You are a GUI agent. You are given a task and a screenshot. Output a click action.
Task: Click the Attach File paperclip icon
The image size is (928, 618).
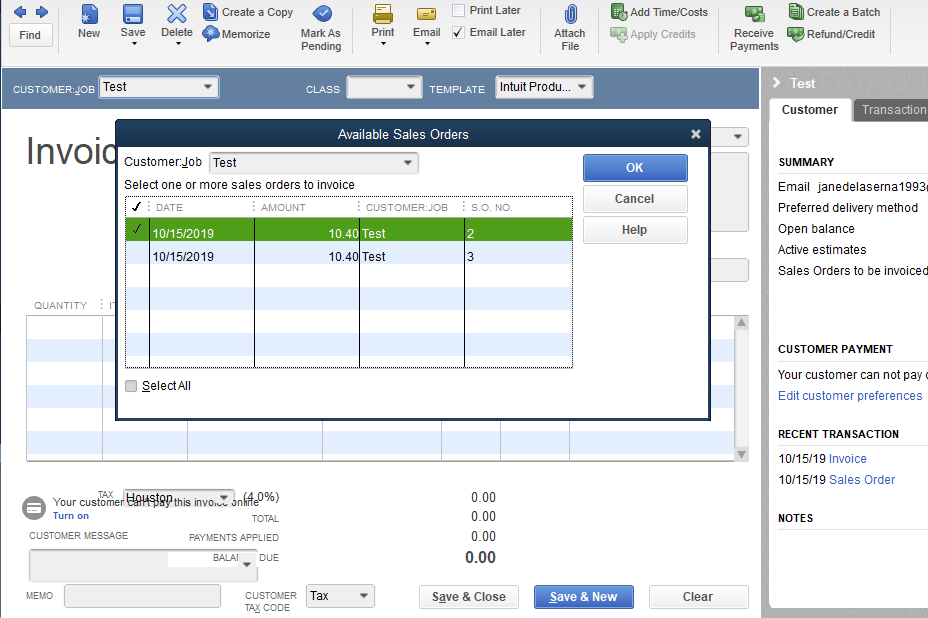(570, 14)
